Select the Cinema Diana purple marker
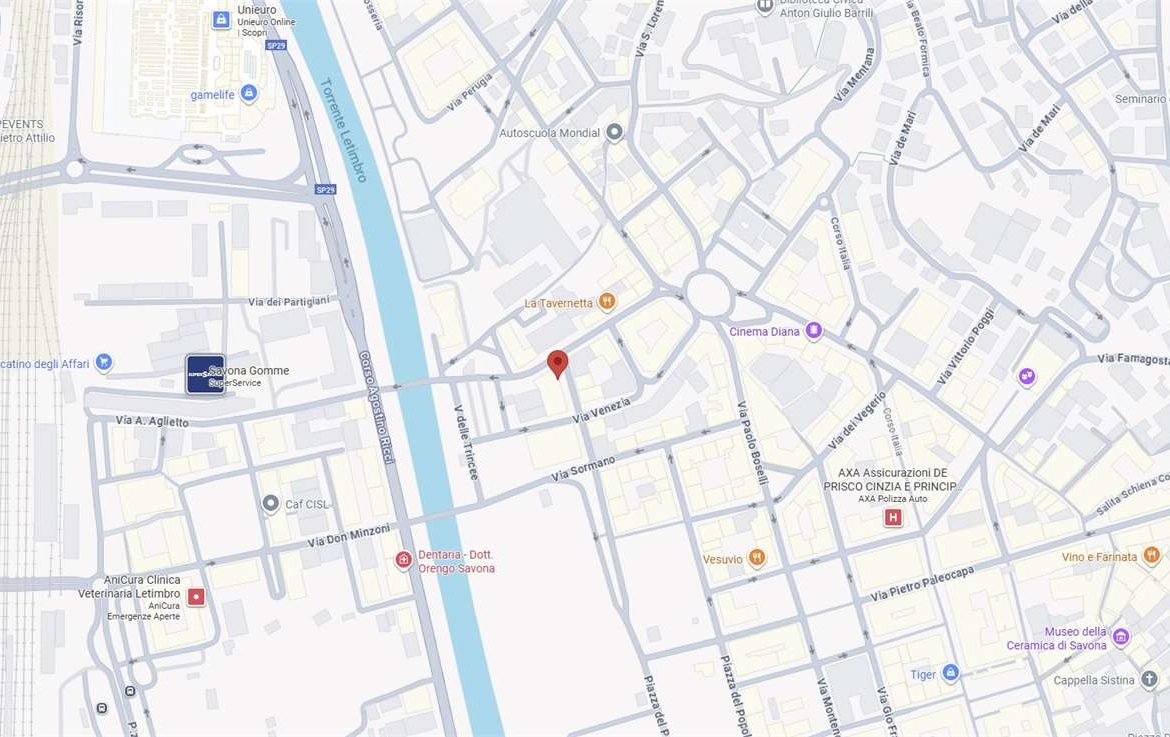The width and height of the screenshot is (1170, 737). (813, 331)
